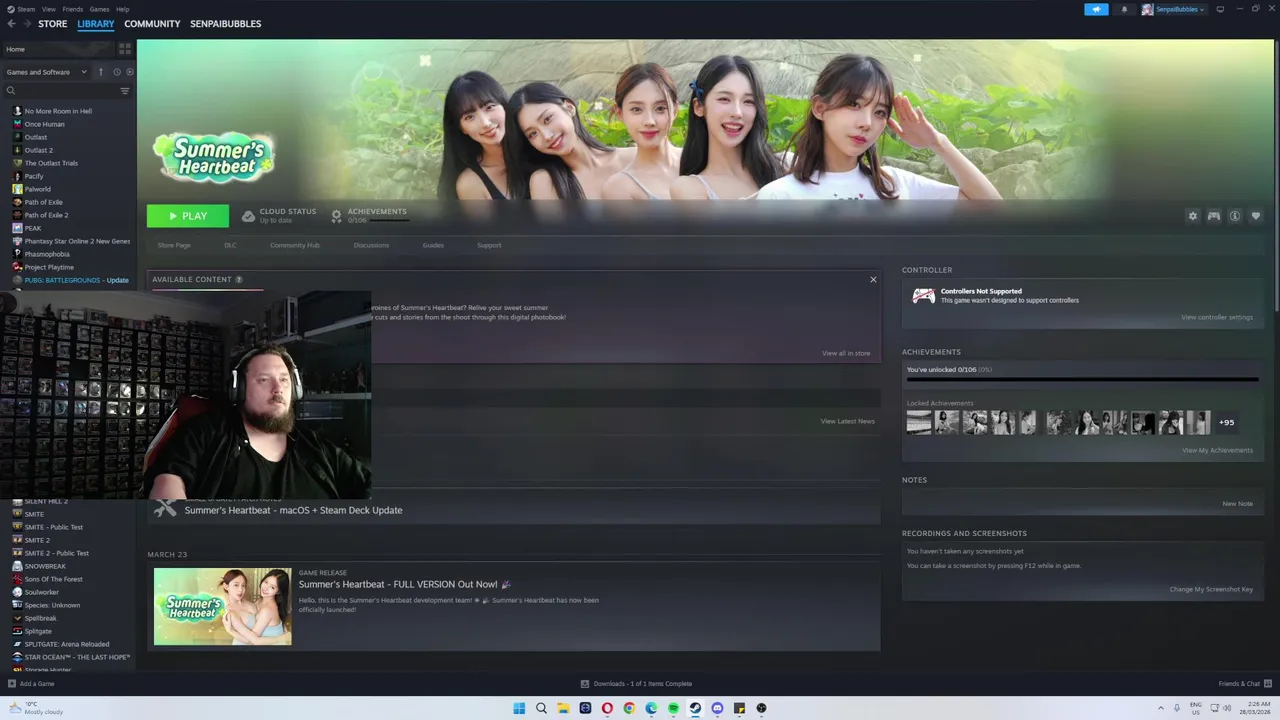Open the Games menu
The height and width of the screenshot is (720, 1280).
pos(99,9)
